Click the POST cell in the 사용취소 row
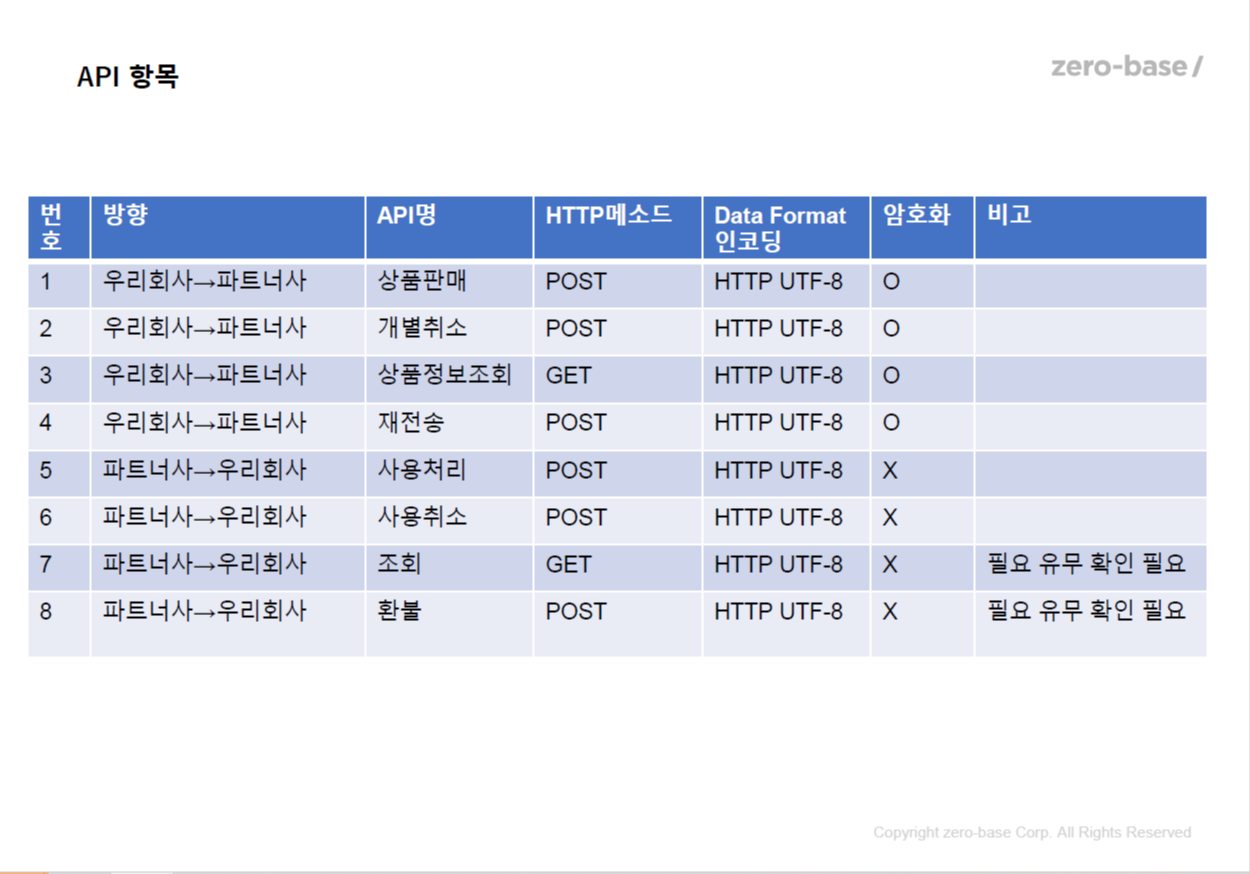 [x=618, y=519]
